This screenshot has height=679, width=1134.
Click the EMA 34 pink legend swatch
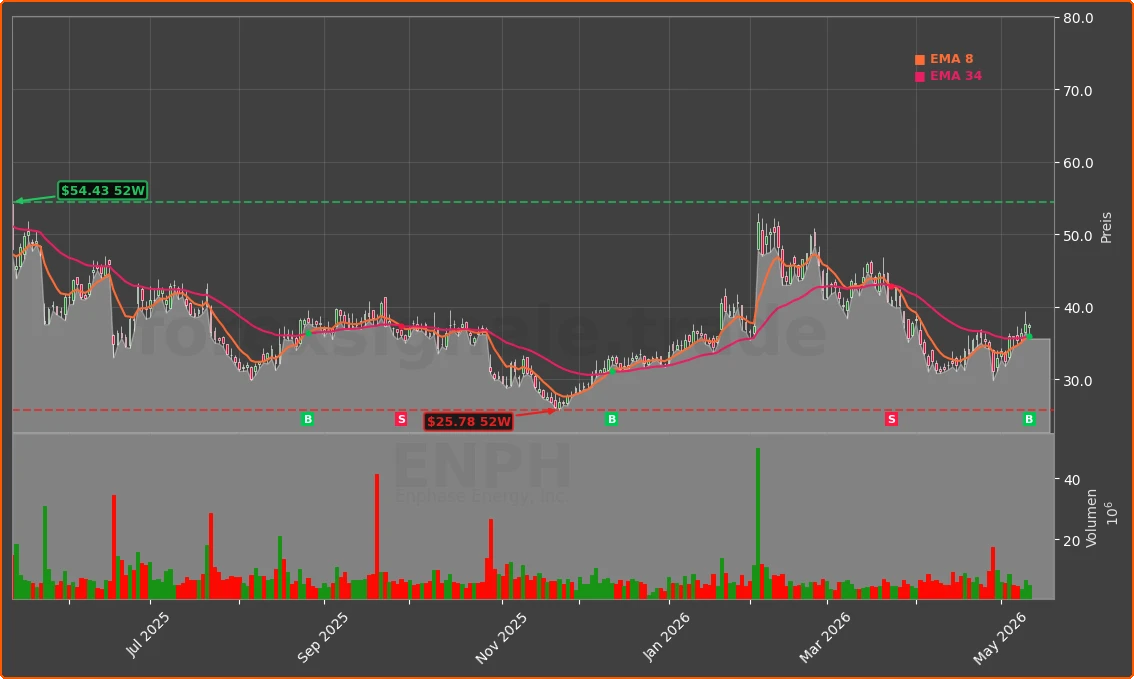(x=920, y=77)
